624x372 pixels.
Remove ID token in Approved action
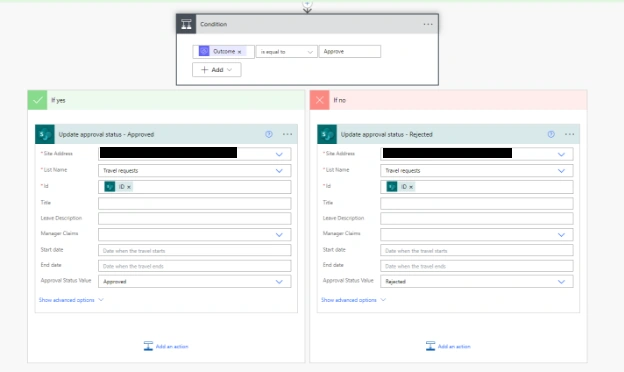(x=129, y=187)
